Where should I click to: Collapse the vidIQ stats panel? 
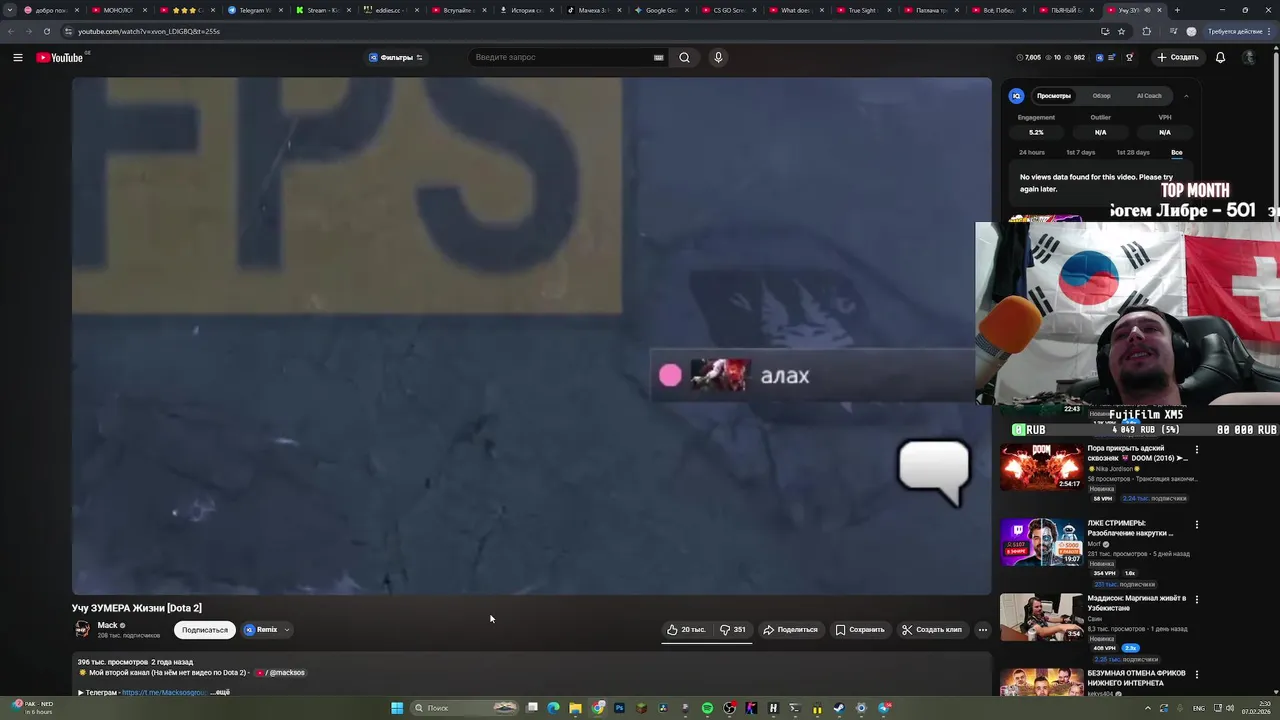pyautogui.click(x=1186, y=96)
